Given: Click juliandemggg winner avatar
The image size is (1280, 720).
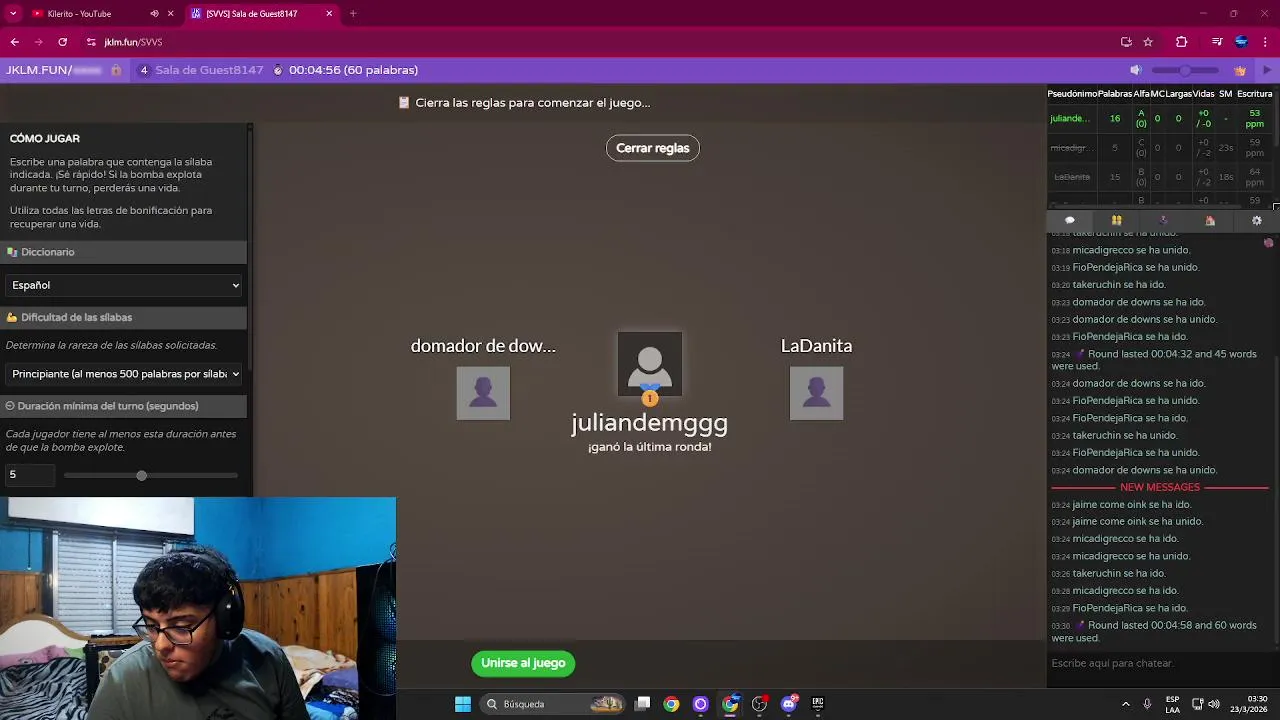Looking at the screenshot, I should (x=650, y=365).
